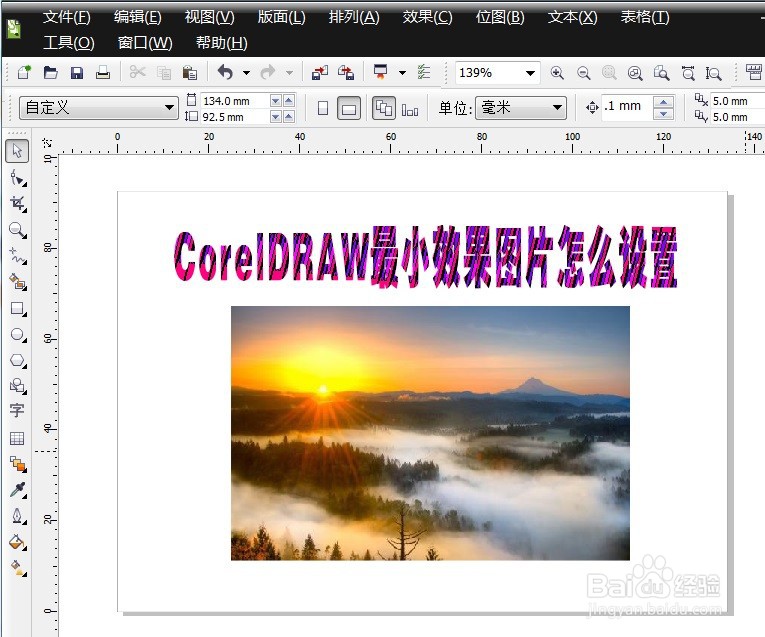Select the Table tool
The image size is (765, 637).
click(17, 438)
